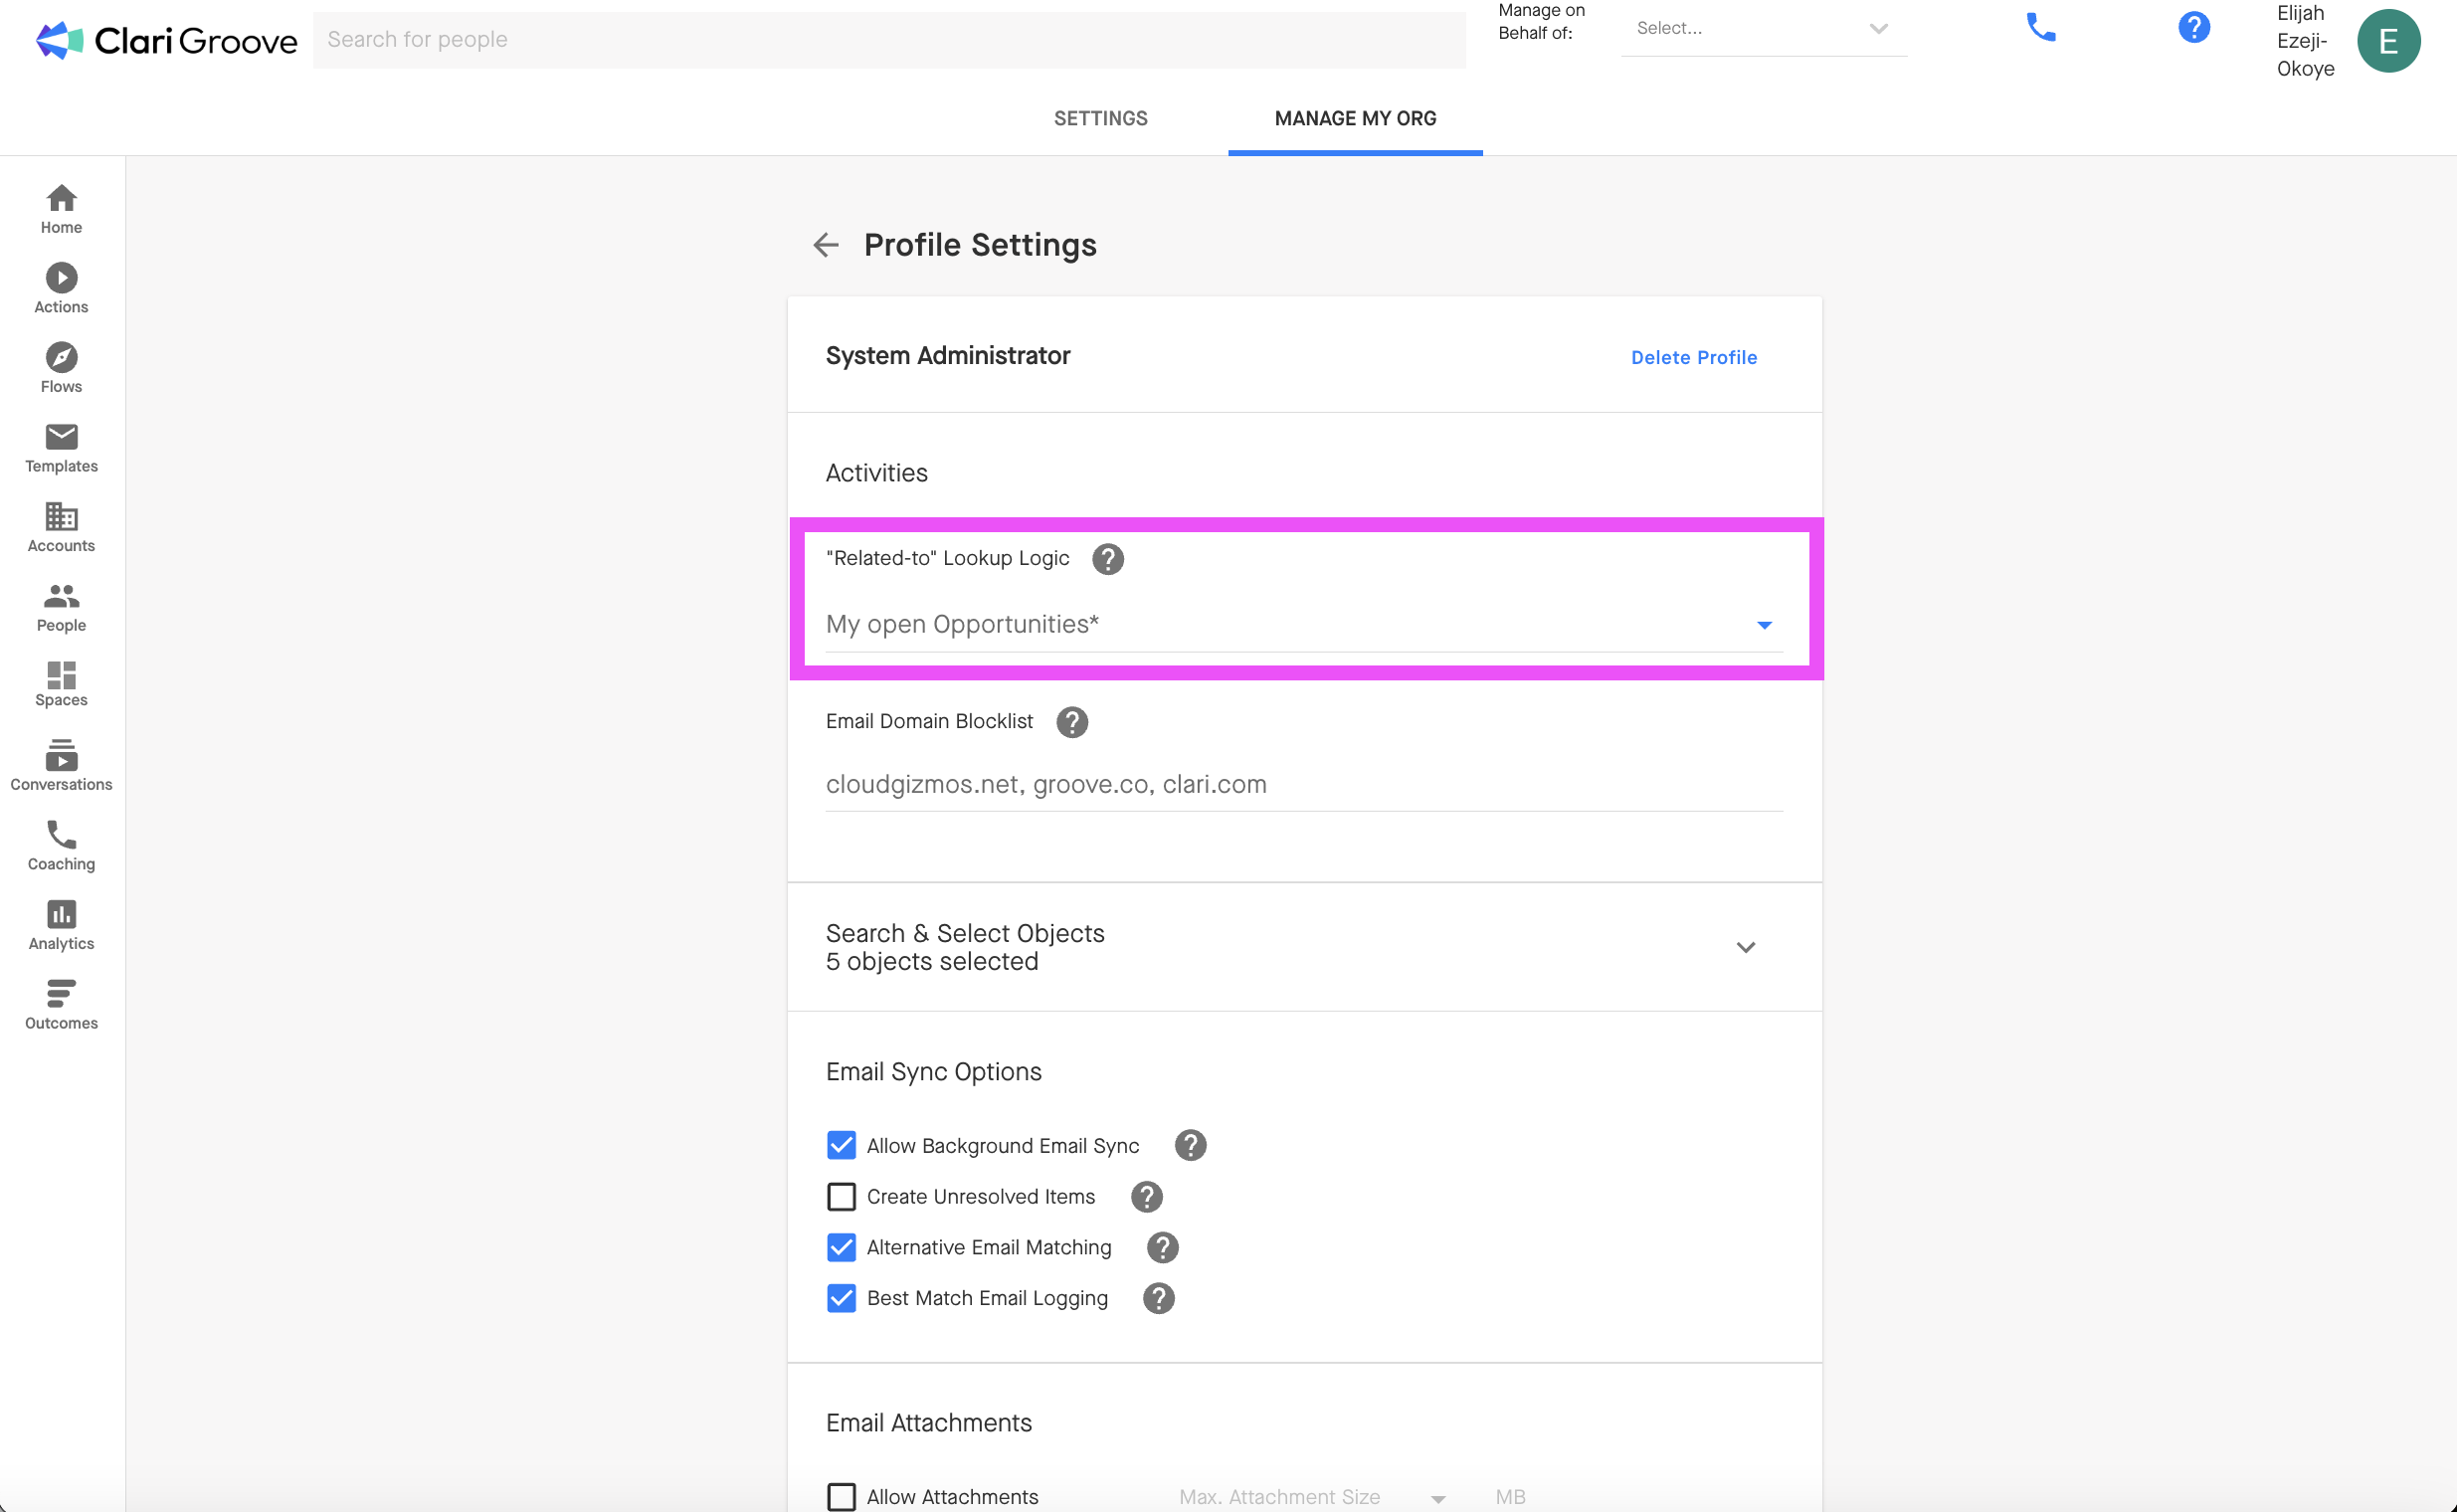Open the Max. Attachment Size dropdown
The image size is (2457, 1512).
(1312, 1497)
